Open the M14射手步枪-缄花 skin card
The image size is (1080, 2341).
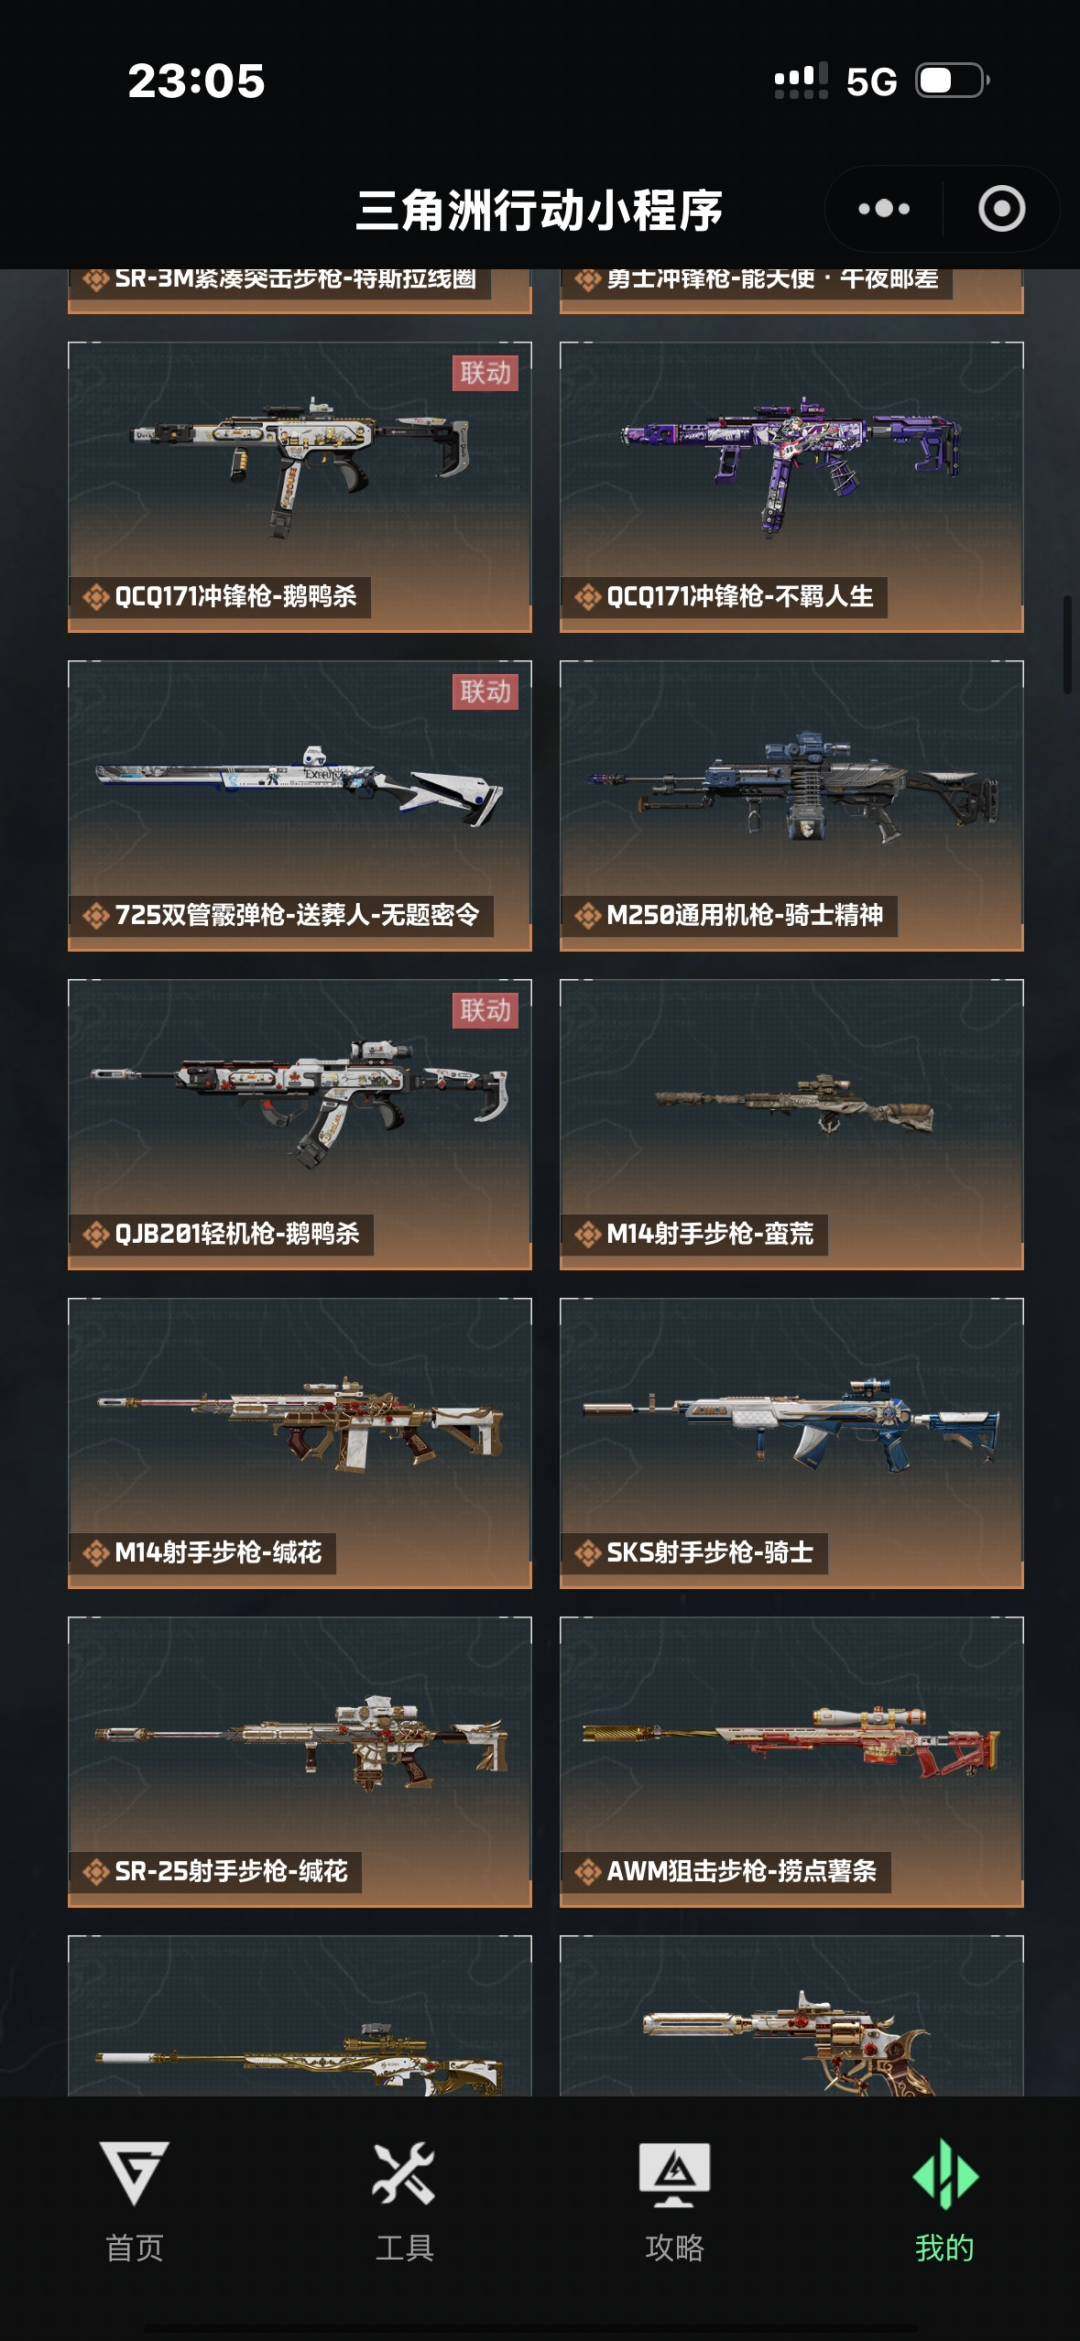pos(300,1443)
